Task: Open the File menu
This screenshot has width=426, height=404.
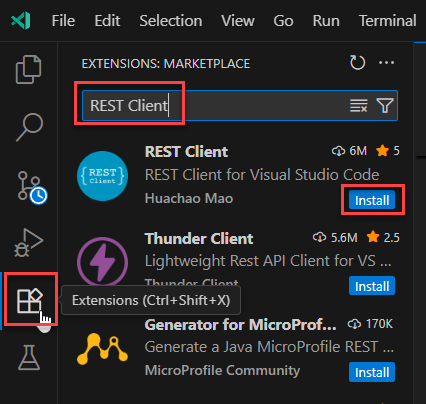Action: pyautogui.click(x=63, y=21)
